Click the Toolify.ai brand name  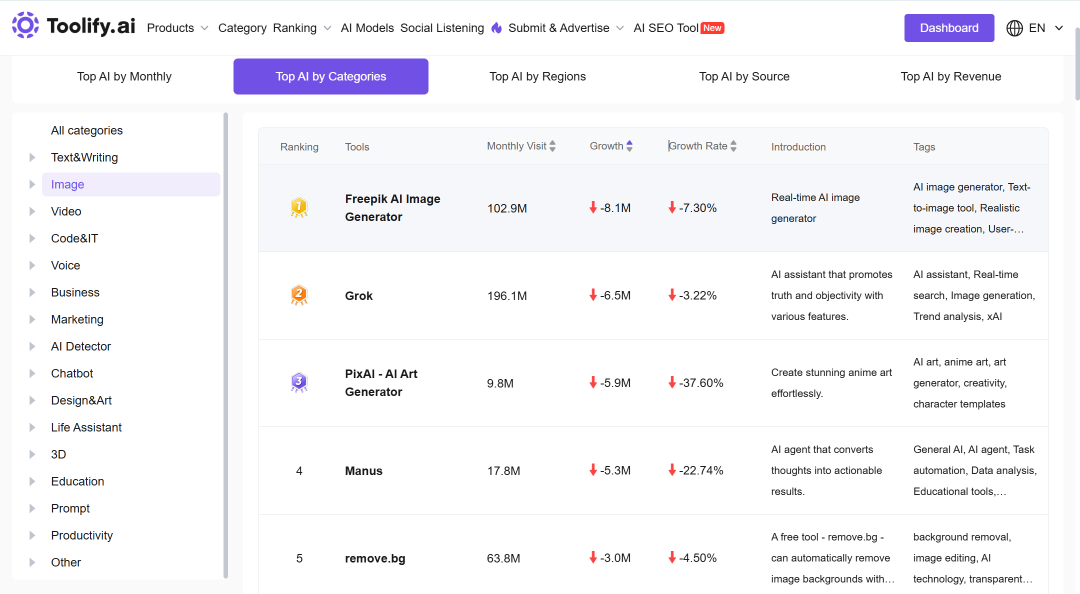91,26
